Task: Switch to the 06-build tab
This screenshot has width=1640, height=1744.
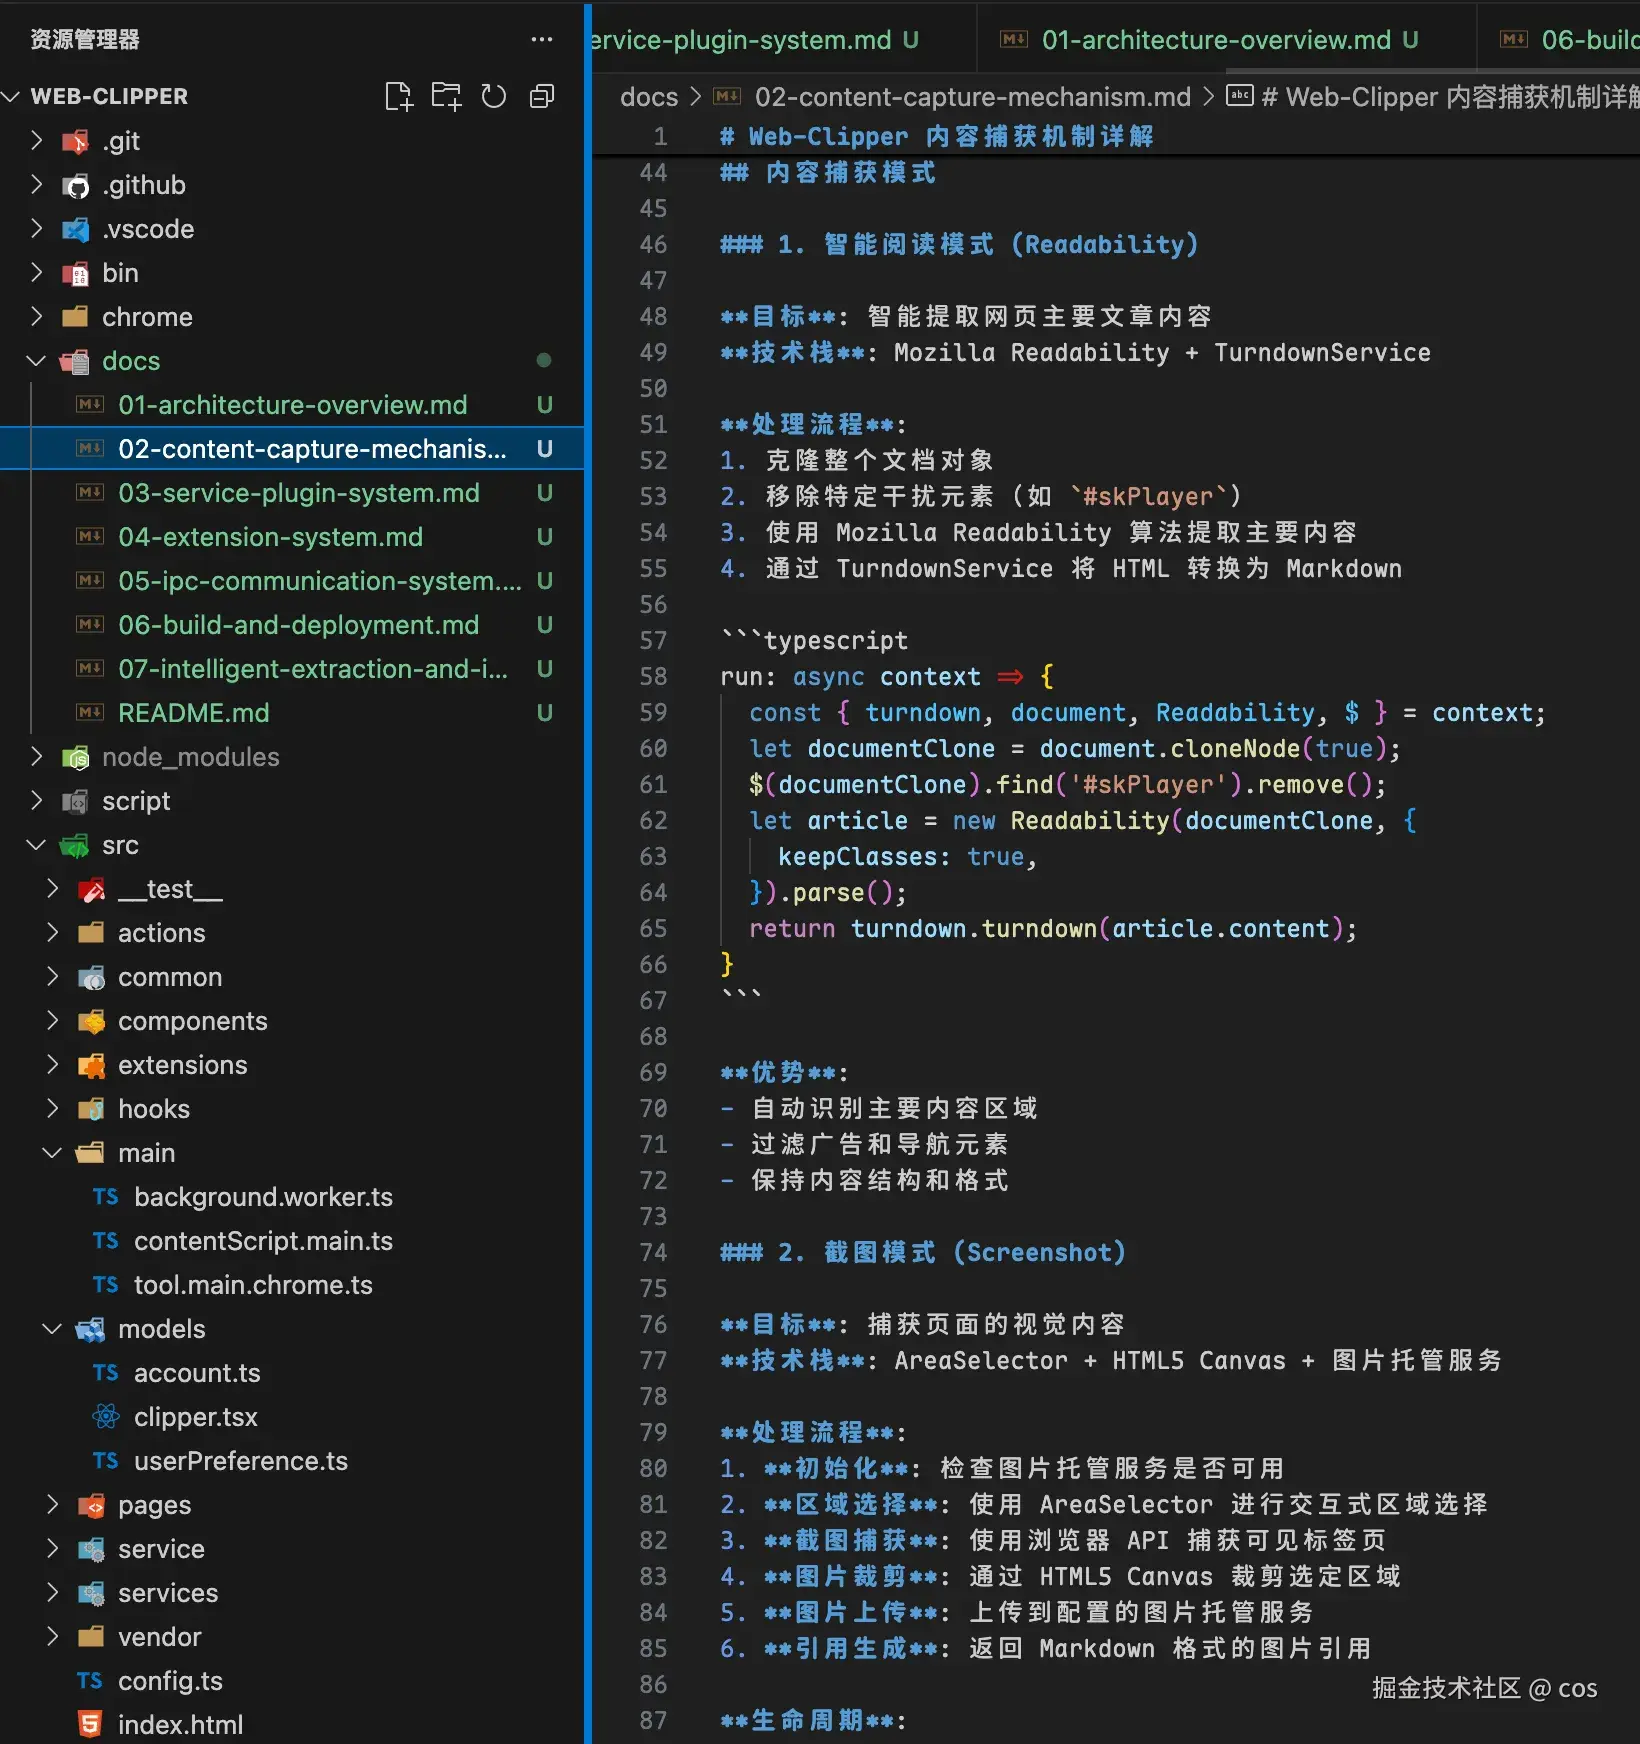Action: click(x=1559, y=40)
